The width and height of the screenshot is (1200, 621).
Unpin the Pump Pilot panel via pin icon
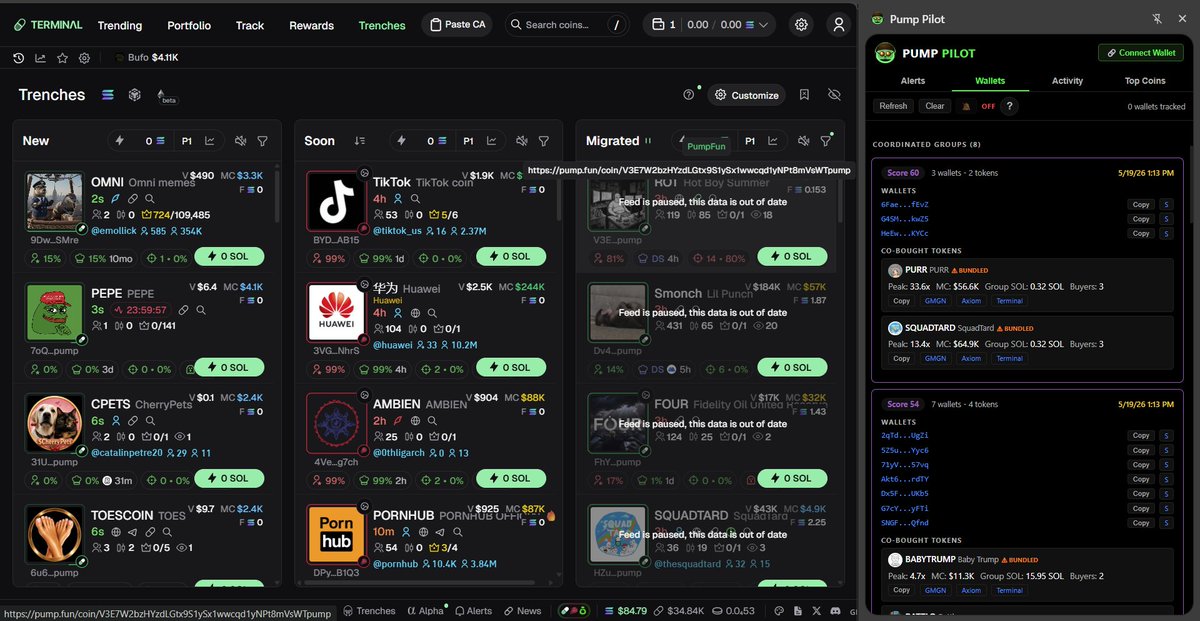click(1158, 19)
